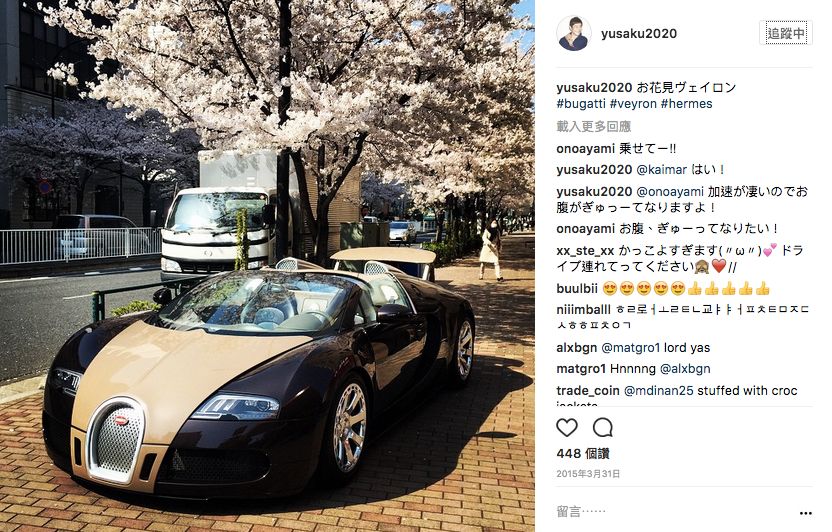The width and height of the screenshot is (832, 532).
Task: Focus the 留言 comment input field
Action: click(x=674, y=512)
